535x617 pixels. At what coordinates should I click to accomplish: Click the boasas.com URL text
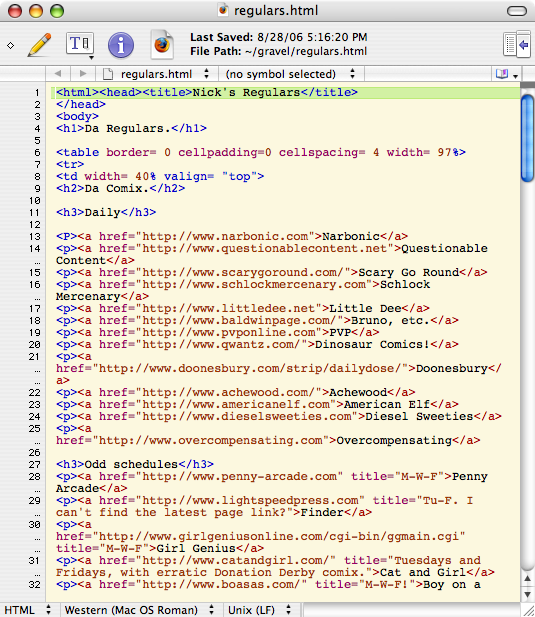(221, 585)
